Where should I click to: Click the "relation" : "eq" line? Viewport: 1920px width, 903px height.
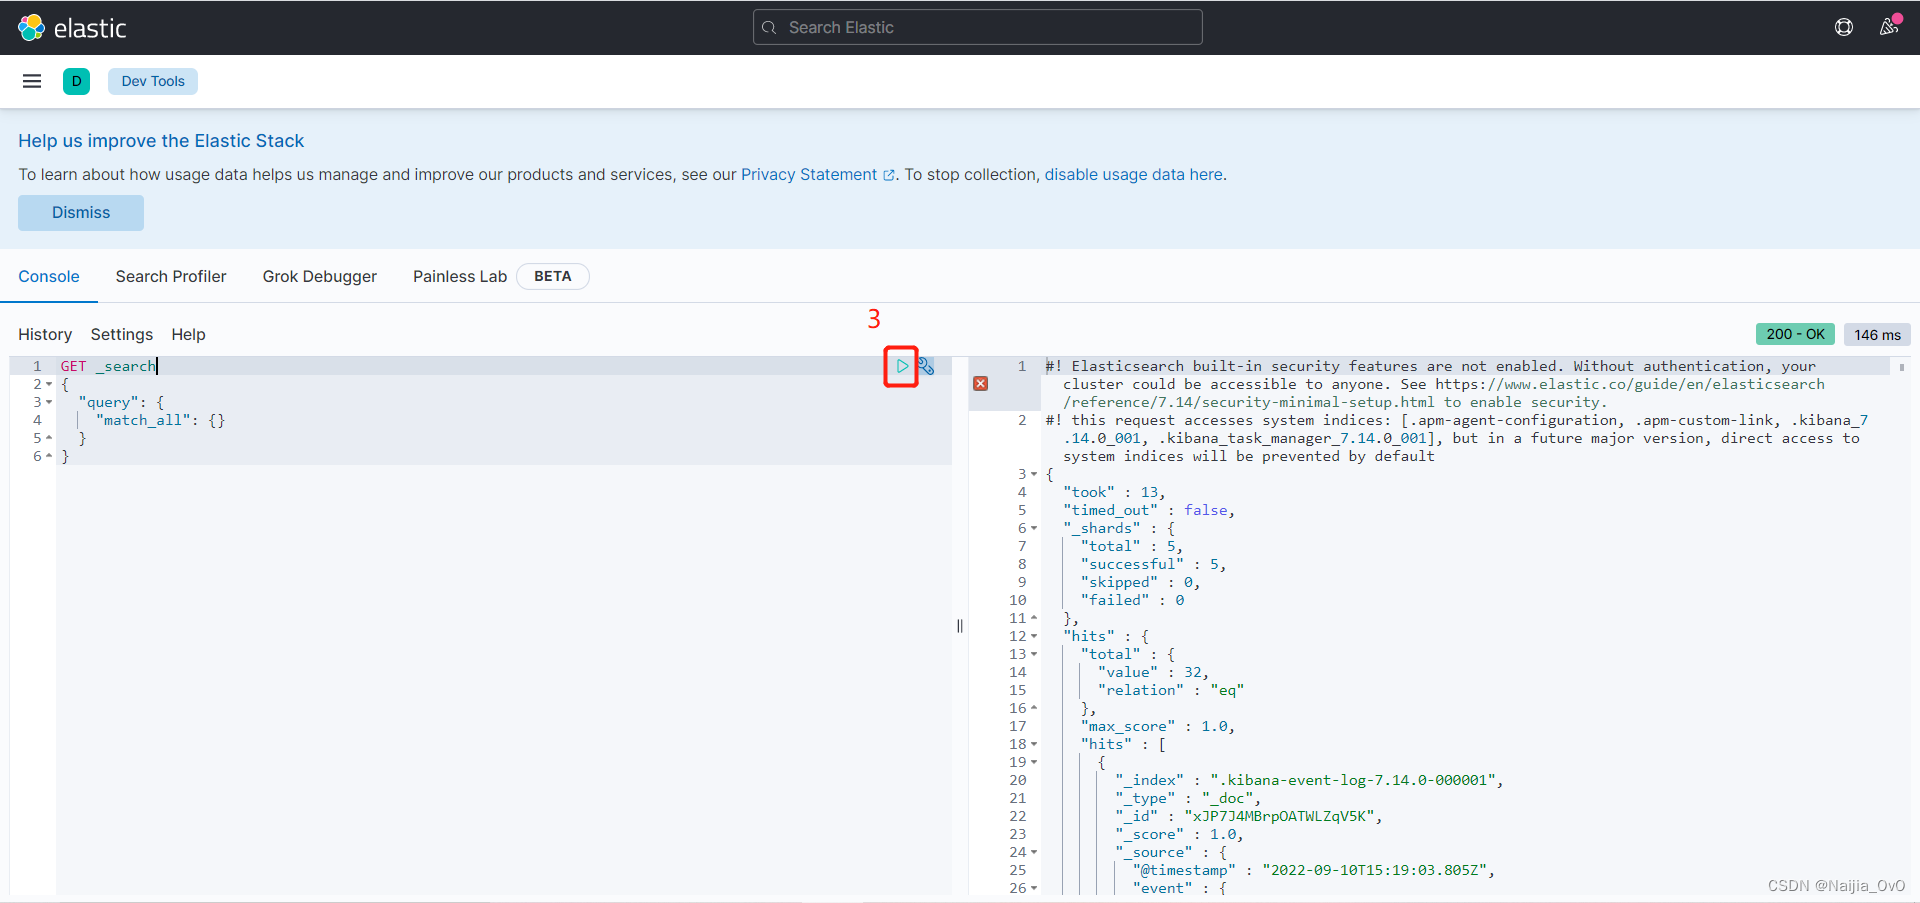[x=1170, y=690]
